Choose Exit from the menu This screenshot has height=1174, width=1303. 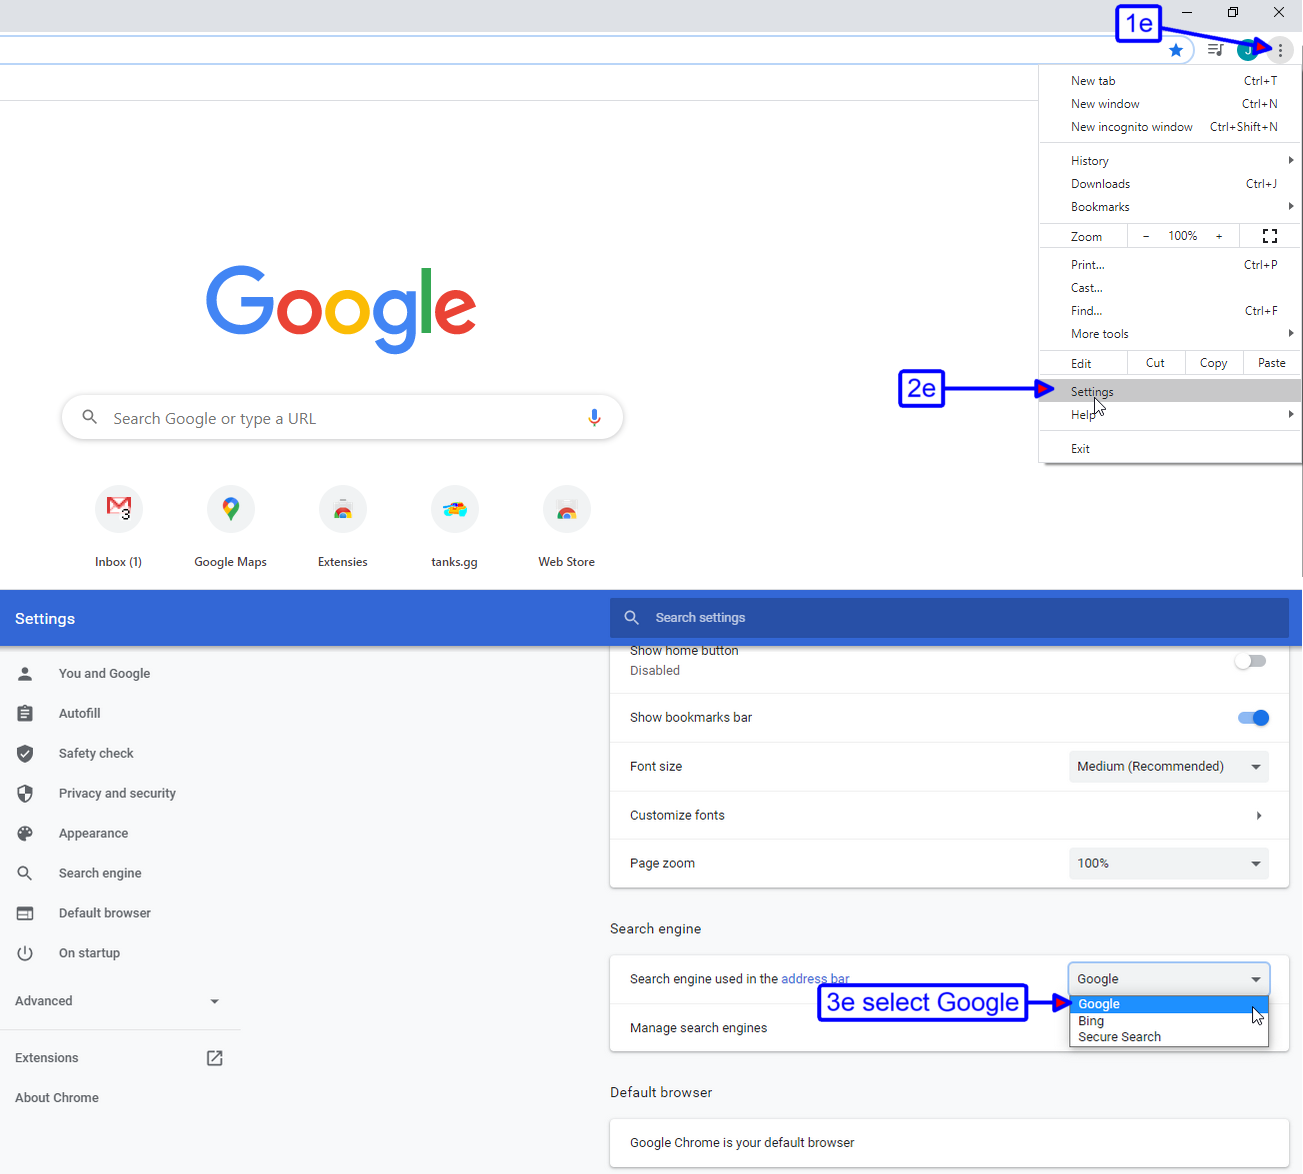pyautogui.click(x=1170, y=449)
